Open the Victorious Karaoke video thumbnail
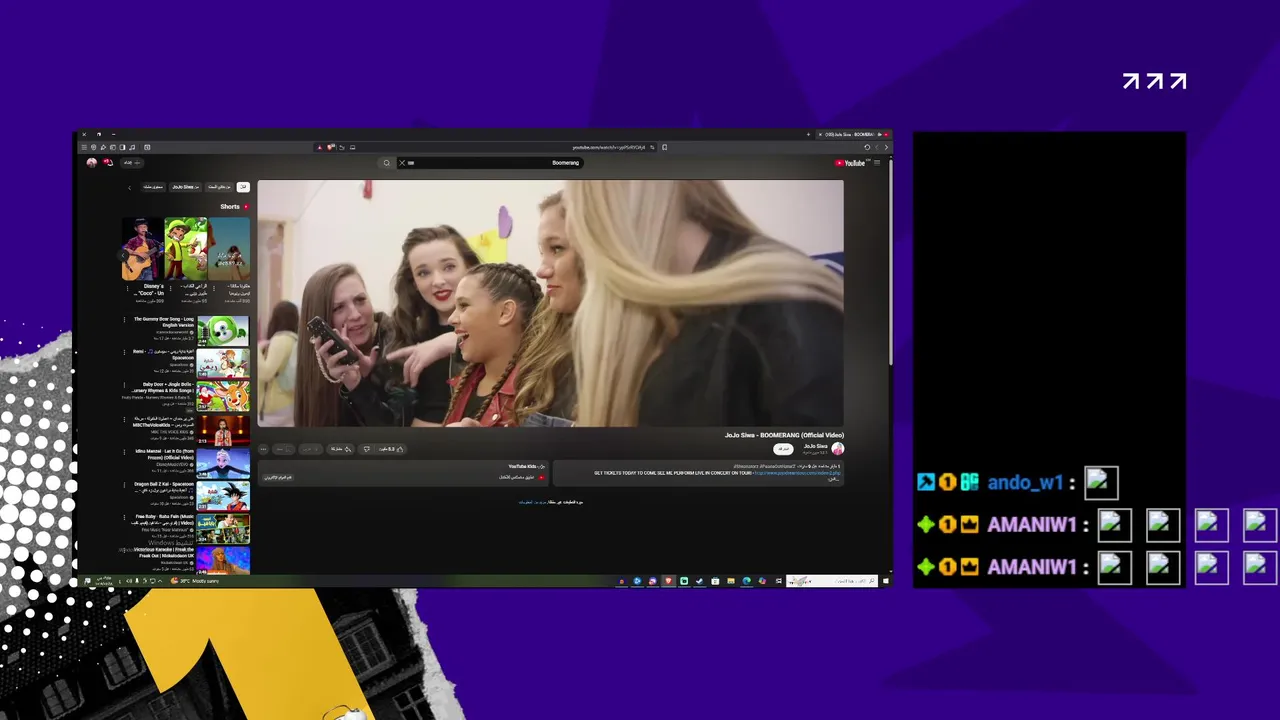The image size is (1280, 720). (223, 560)
